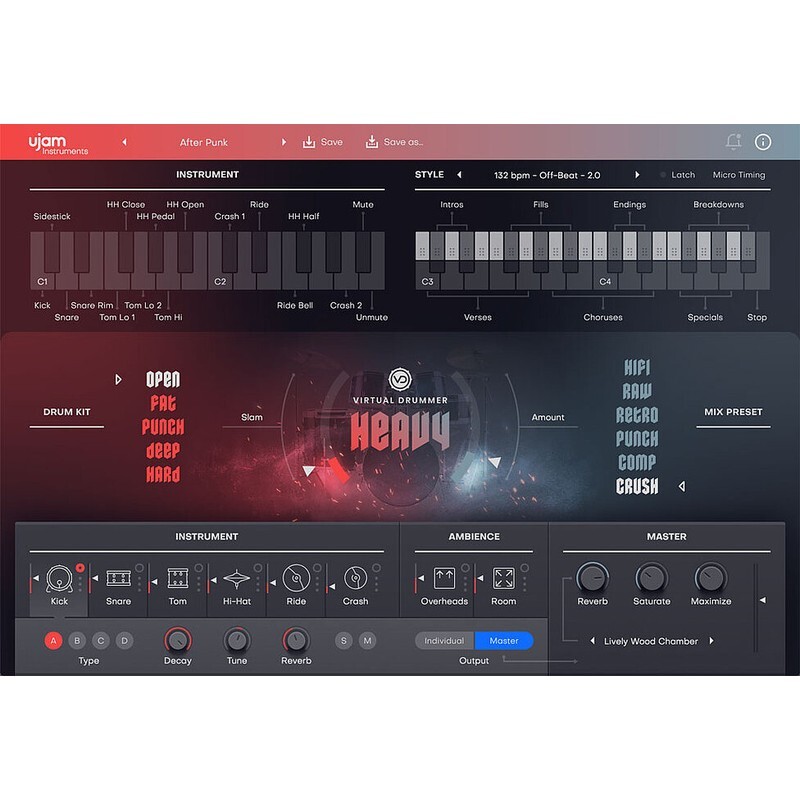800x800 pixels.
Task: Open the info icon in header
Action: click(763, 142)
